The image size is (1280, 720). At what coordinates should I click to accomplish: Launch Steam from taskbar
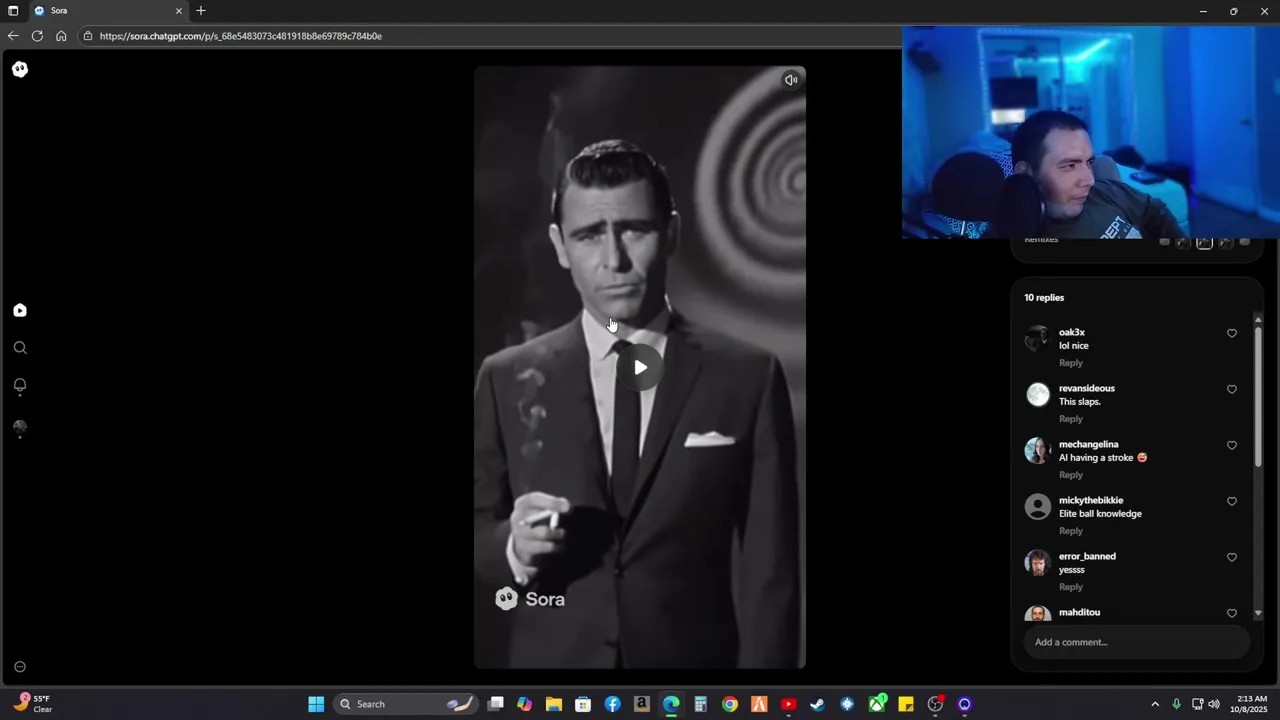pos(817,704)
